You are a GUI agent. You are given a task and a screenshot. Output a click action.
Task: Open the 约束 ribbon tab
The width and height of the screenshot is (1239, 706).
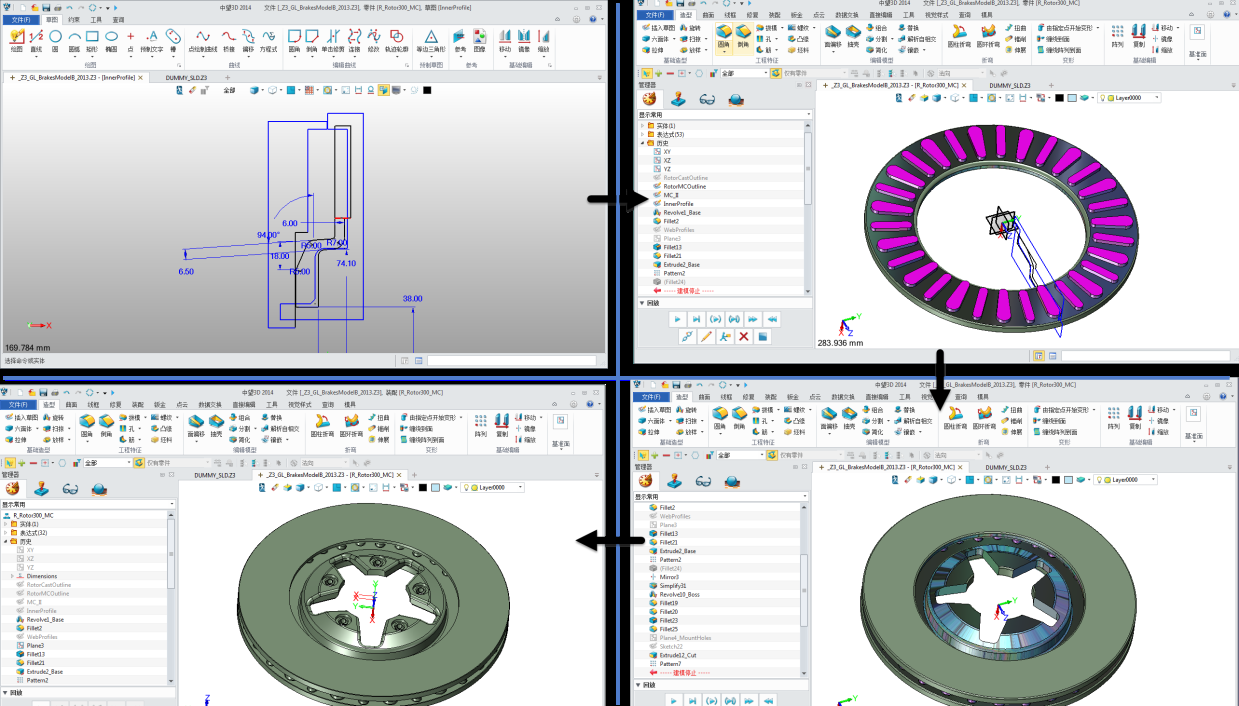point(74,19)
